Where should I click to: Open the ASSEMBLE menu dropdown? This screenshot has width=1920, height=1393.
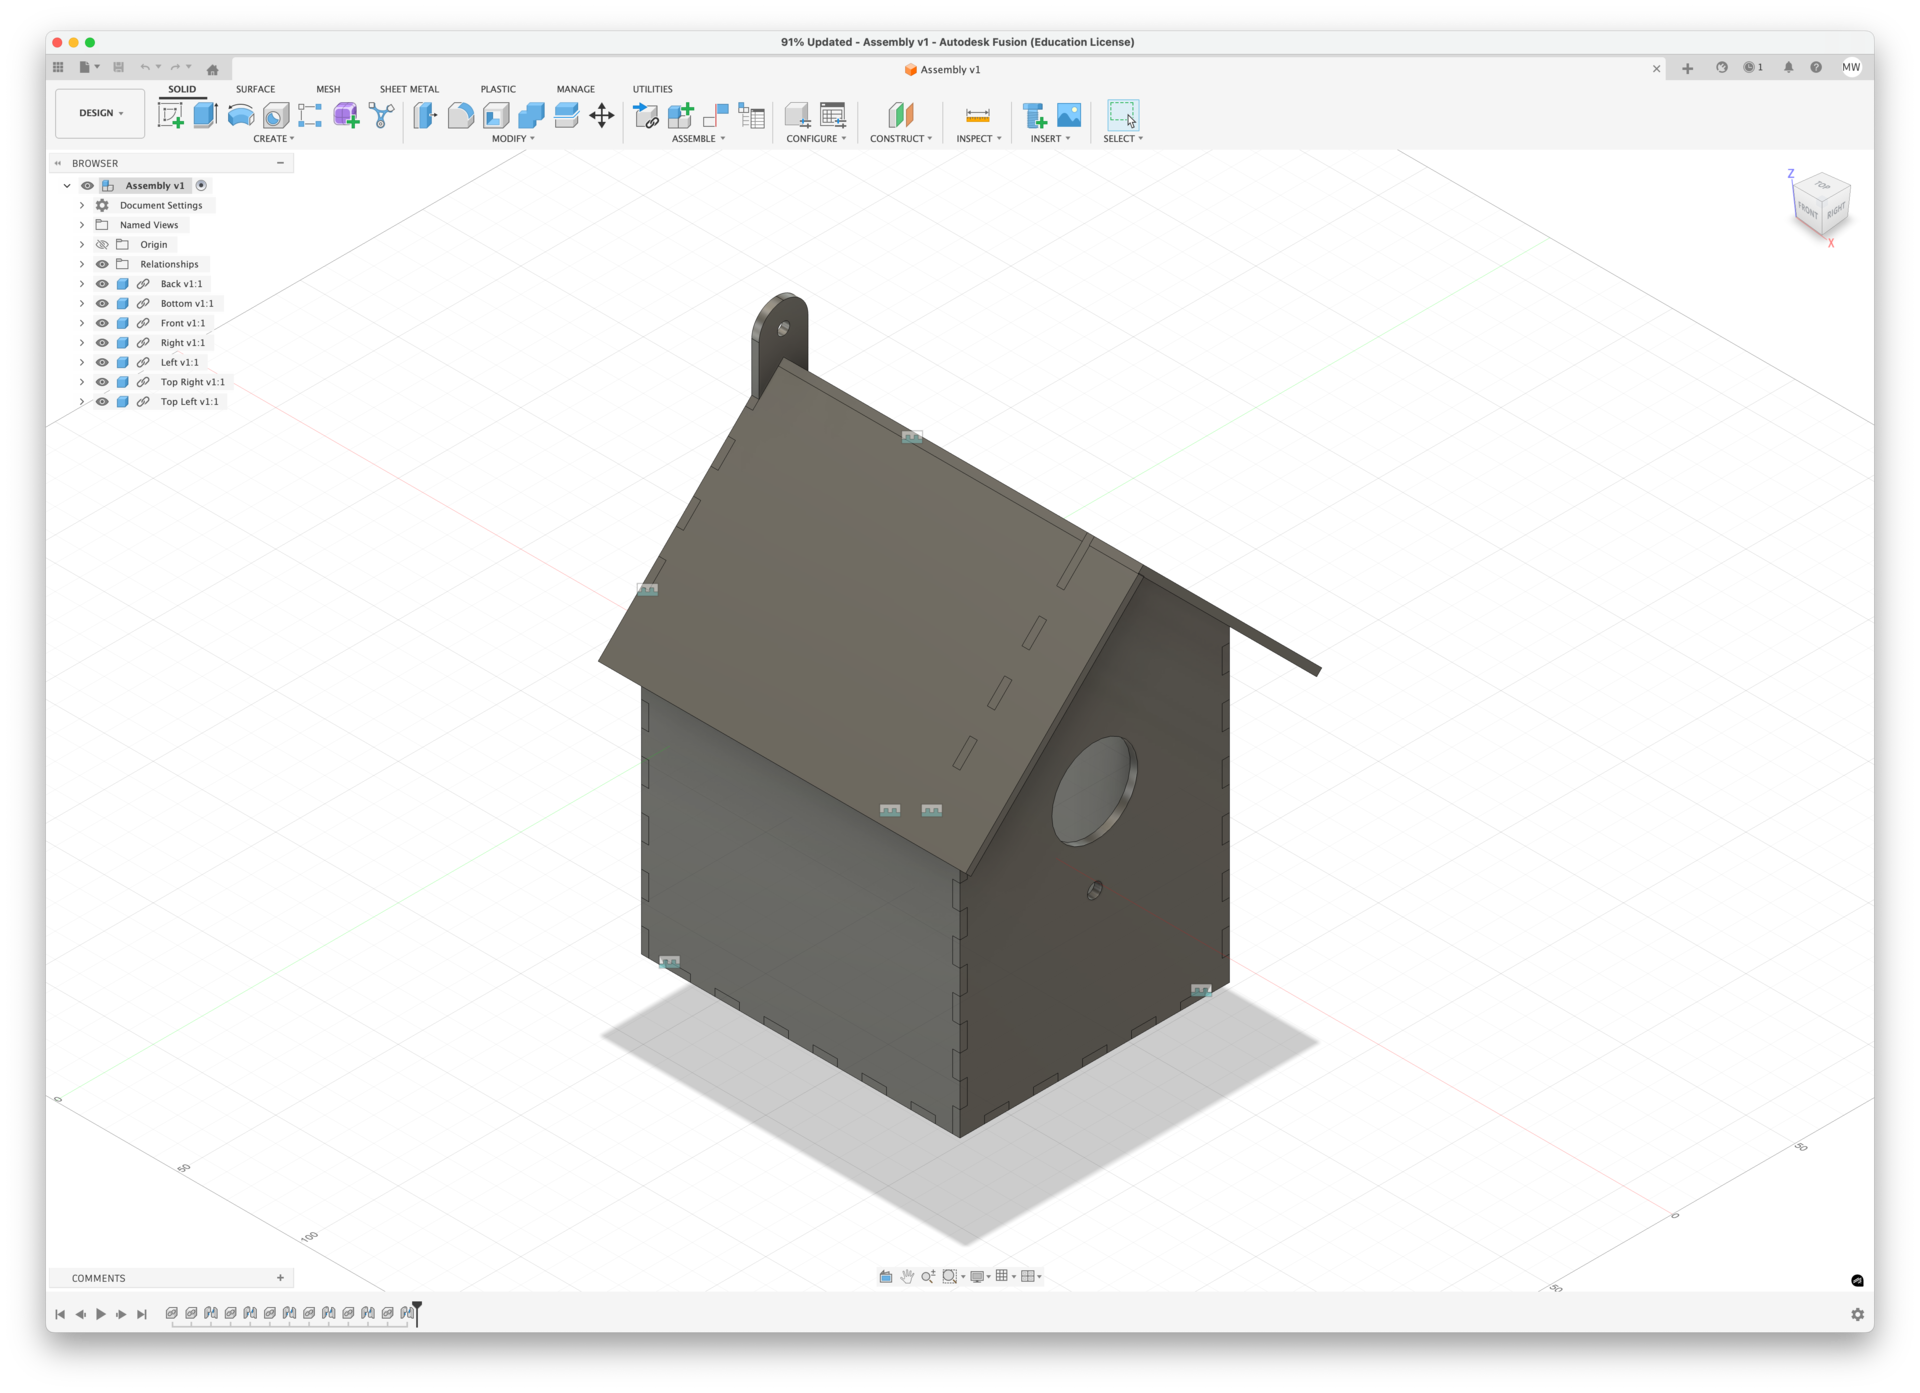(698, 139)
